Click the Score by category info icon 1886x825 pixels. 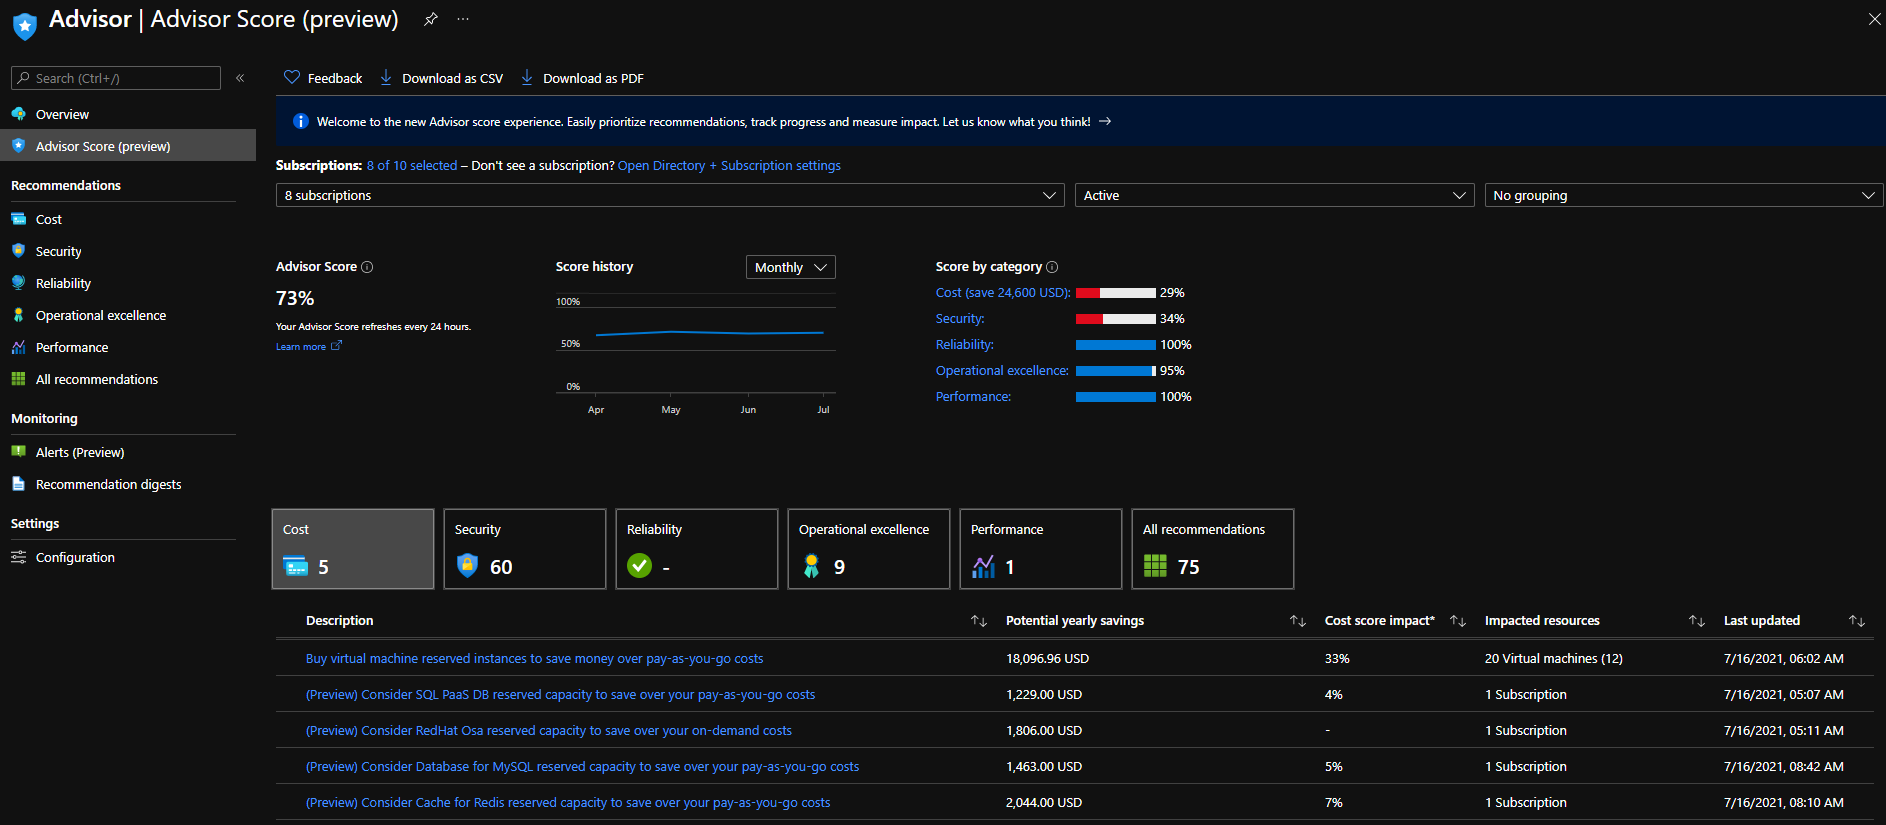pos(1052,267)
